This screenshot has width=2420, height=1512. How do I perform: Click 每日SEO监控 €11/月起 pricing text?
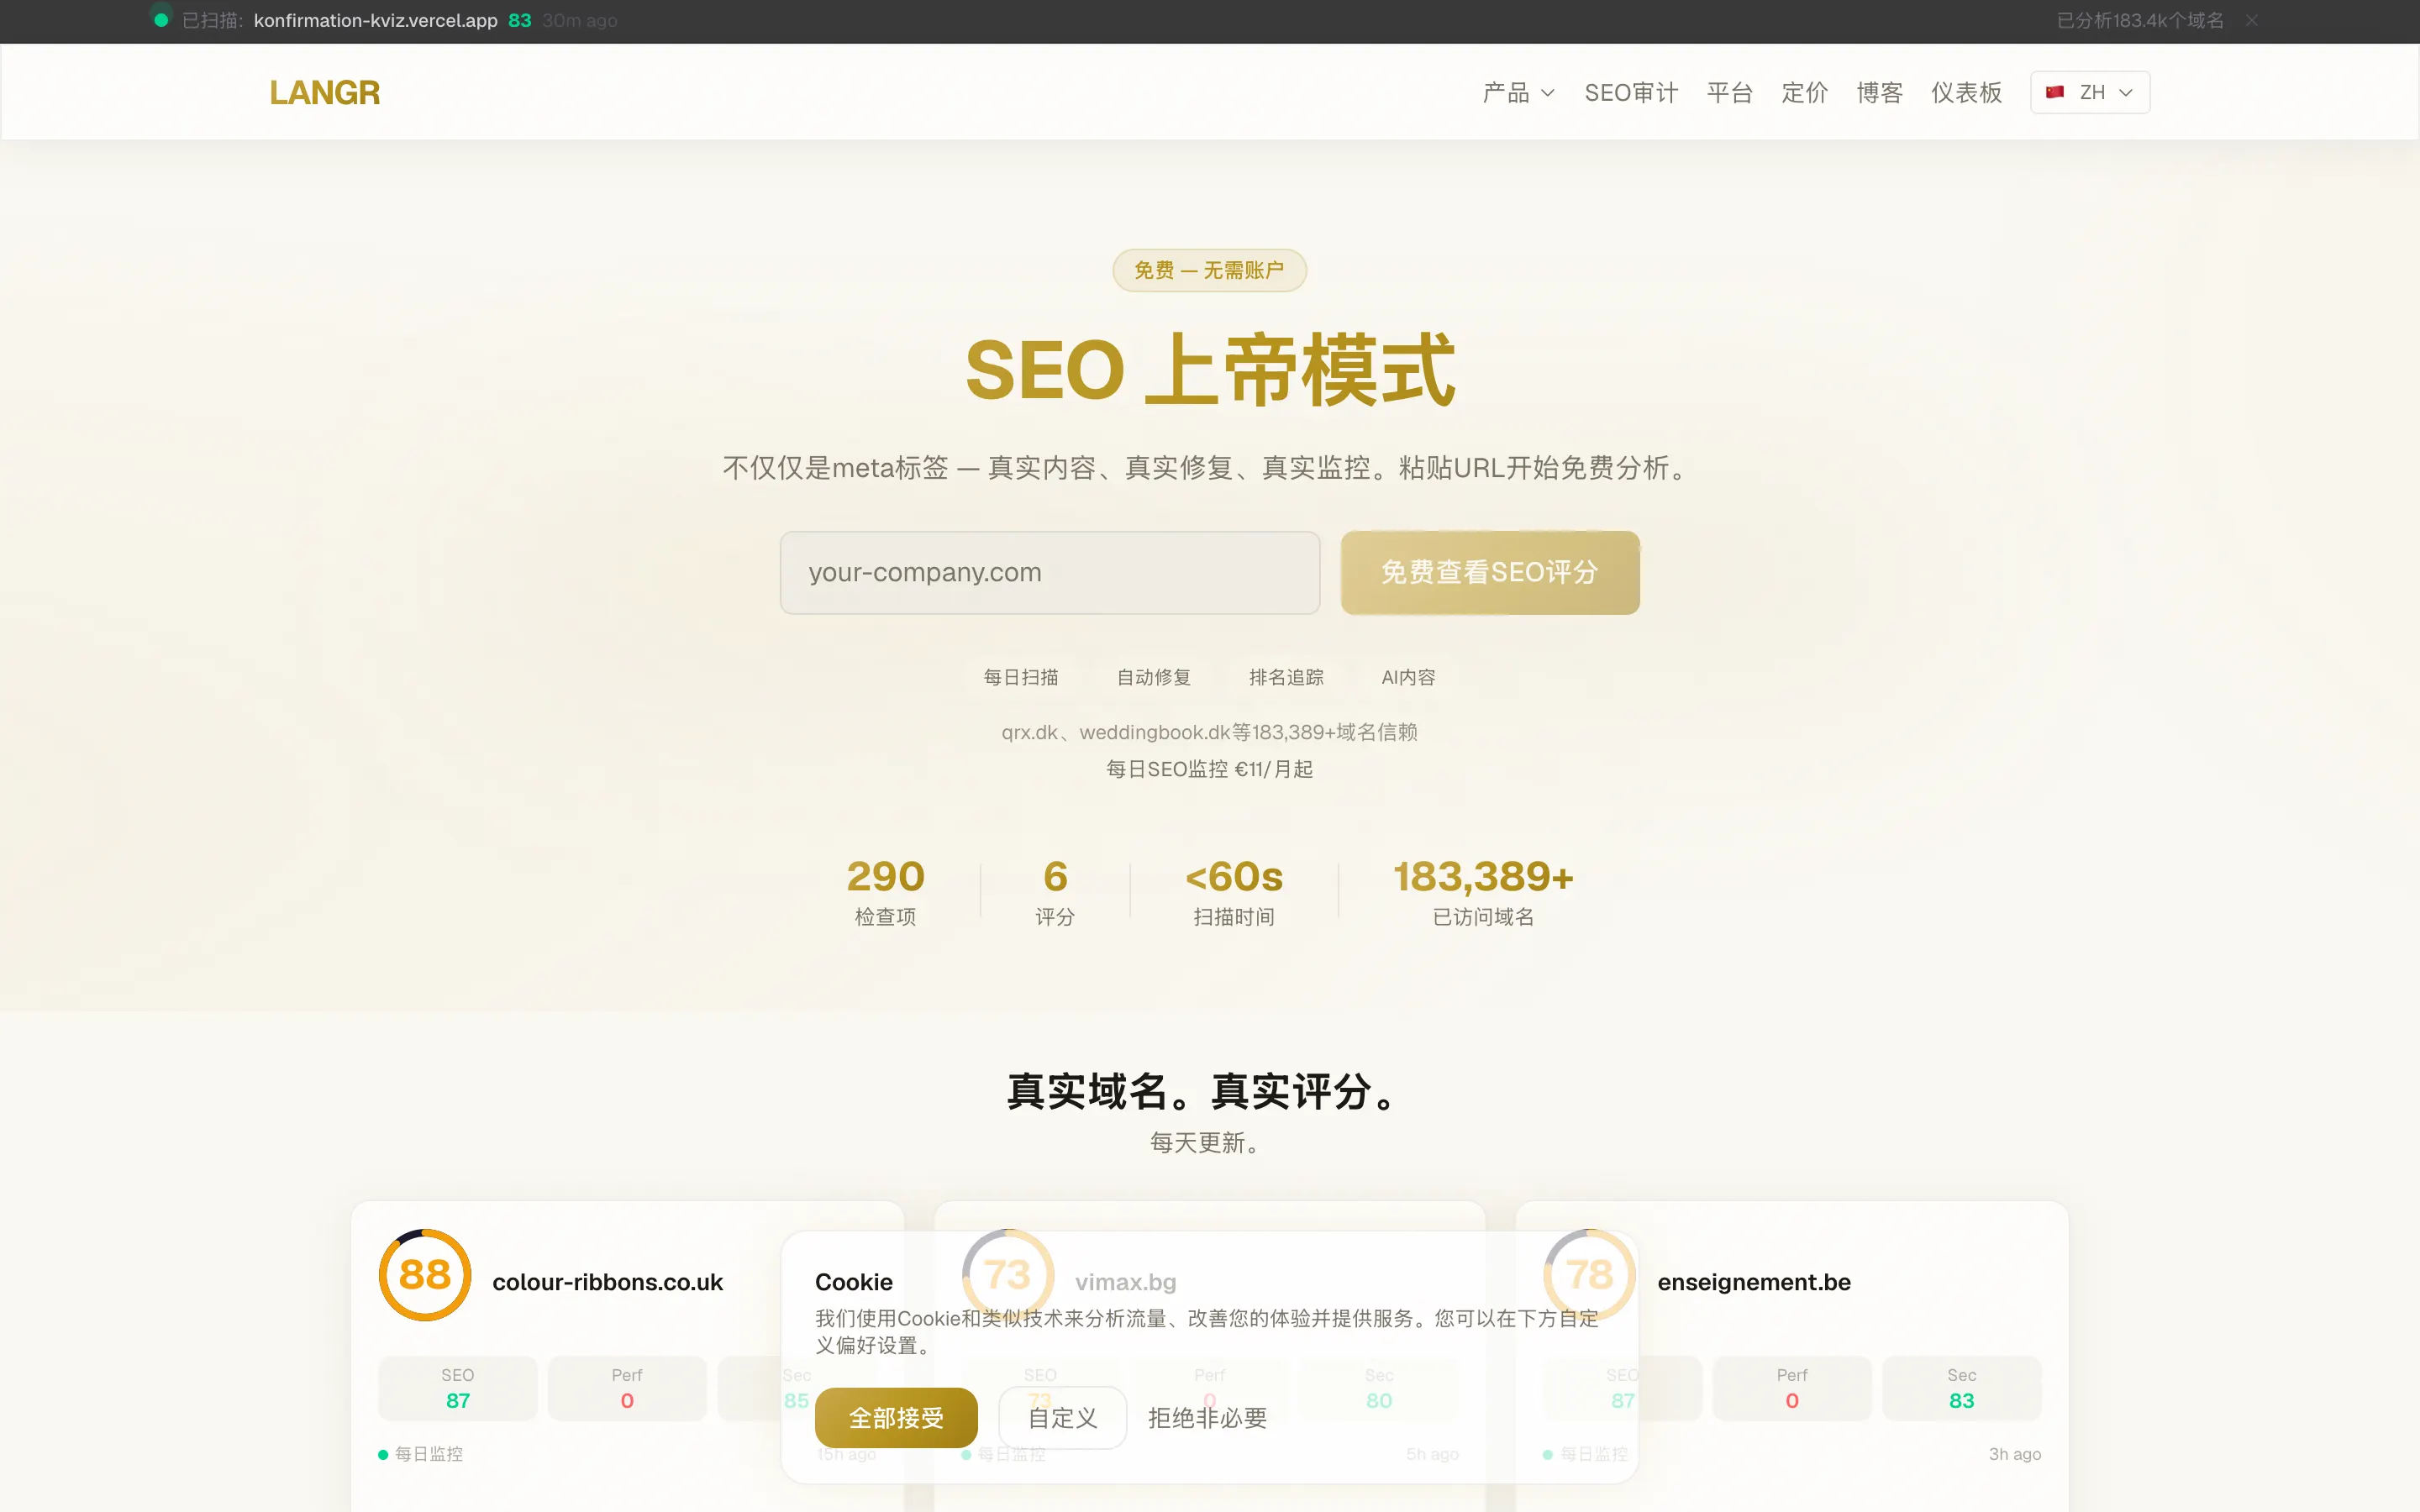click(x=1209, y=769)
